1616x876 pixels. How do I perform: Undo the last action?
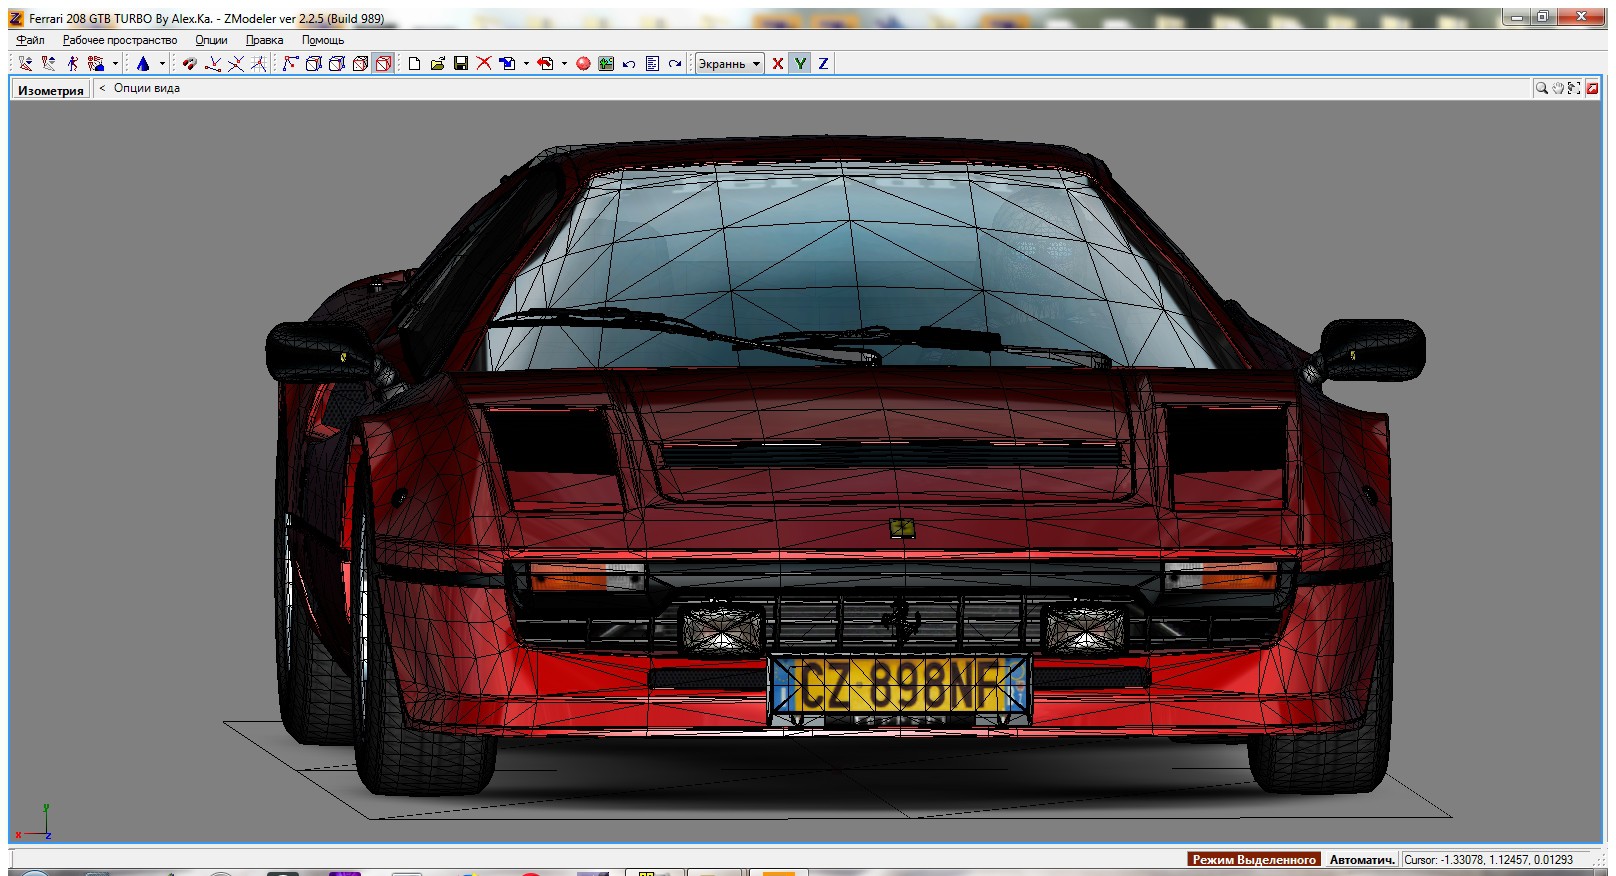click(629, 63)
